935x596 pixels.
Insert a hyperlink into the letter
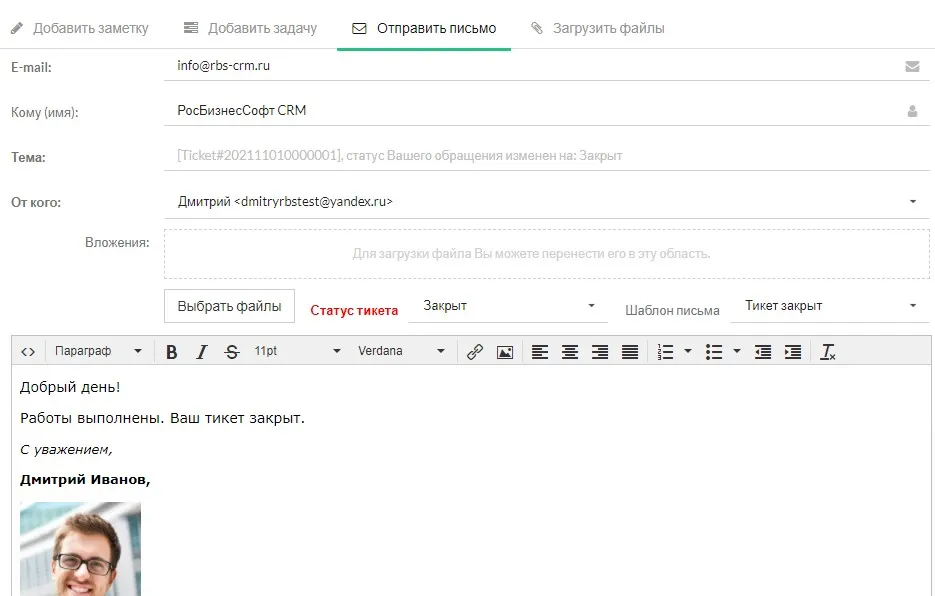tap(475, 352)
